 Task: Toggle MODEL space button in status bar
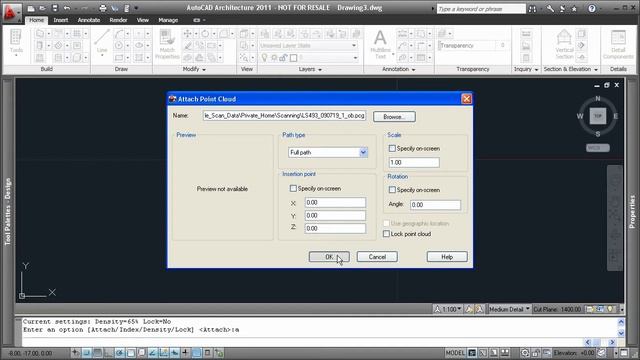tap(455, 353)
